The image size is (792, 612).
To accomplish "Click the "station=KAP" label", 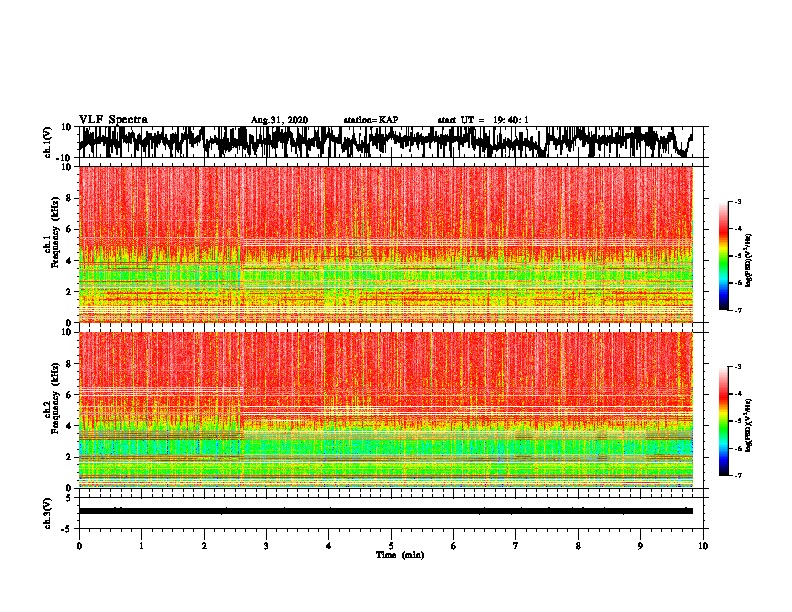I will click(x=371, y=120).
